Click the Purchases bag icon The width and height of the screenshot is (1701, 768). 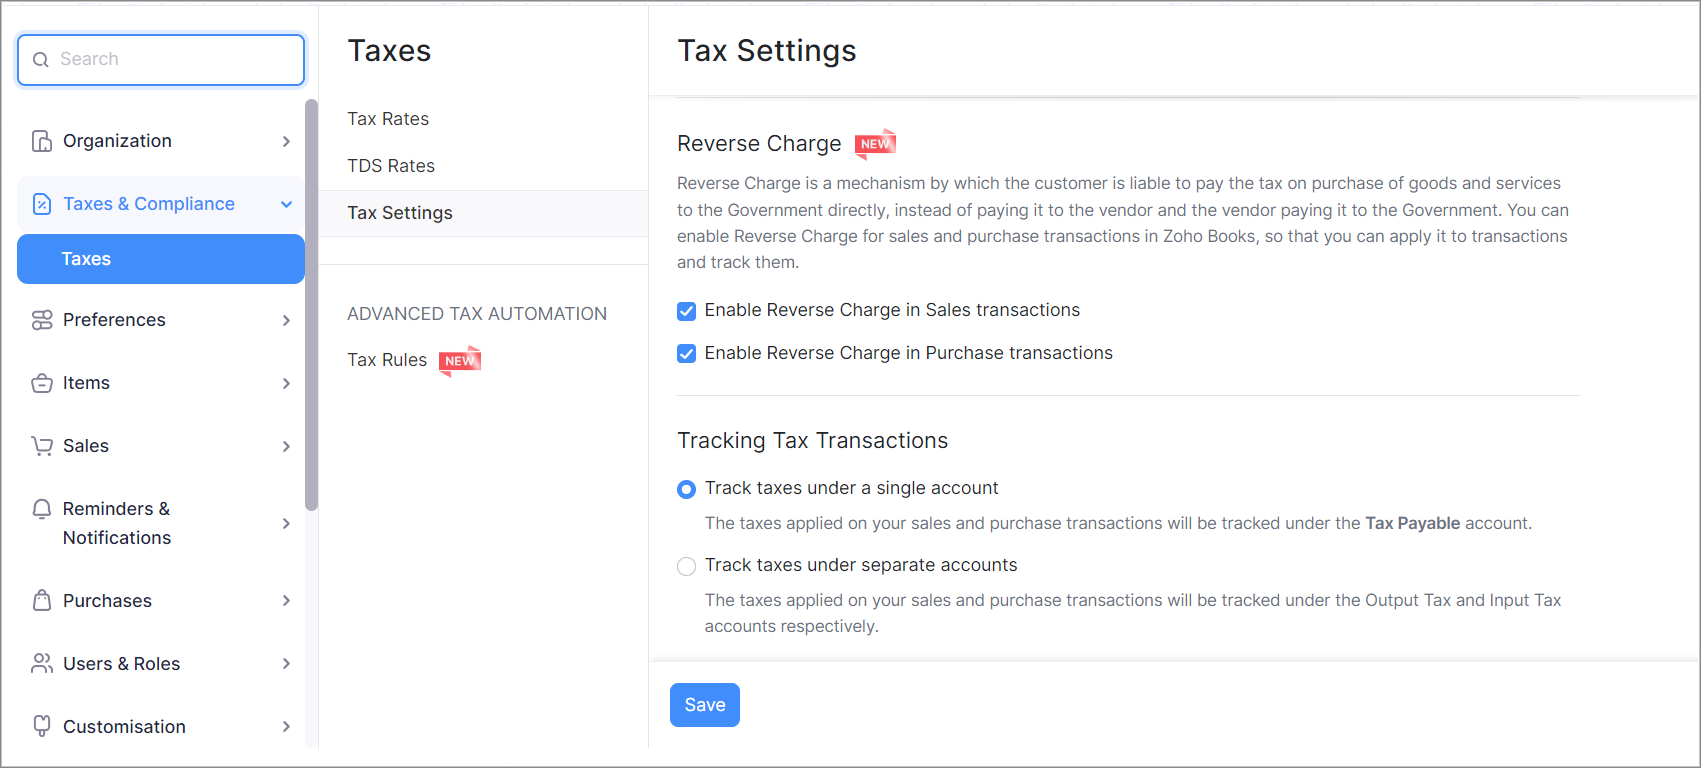[x=42, y=601]
